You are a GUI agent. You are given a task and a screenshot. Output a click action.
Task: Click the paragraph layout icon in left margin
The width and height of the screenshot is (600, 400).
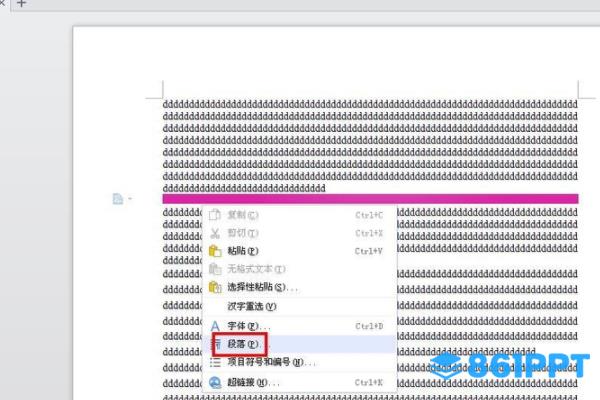(118, 199)
